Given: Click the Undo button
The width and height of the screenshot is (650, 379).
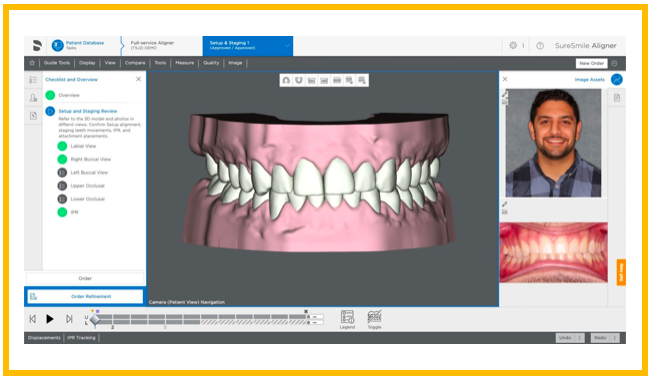Looking at the screenshot, I should click(x=565, y=338).
